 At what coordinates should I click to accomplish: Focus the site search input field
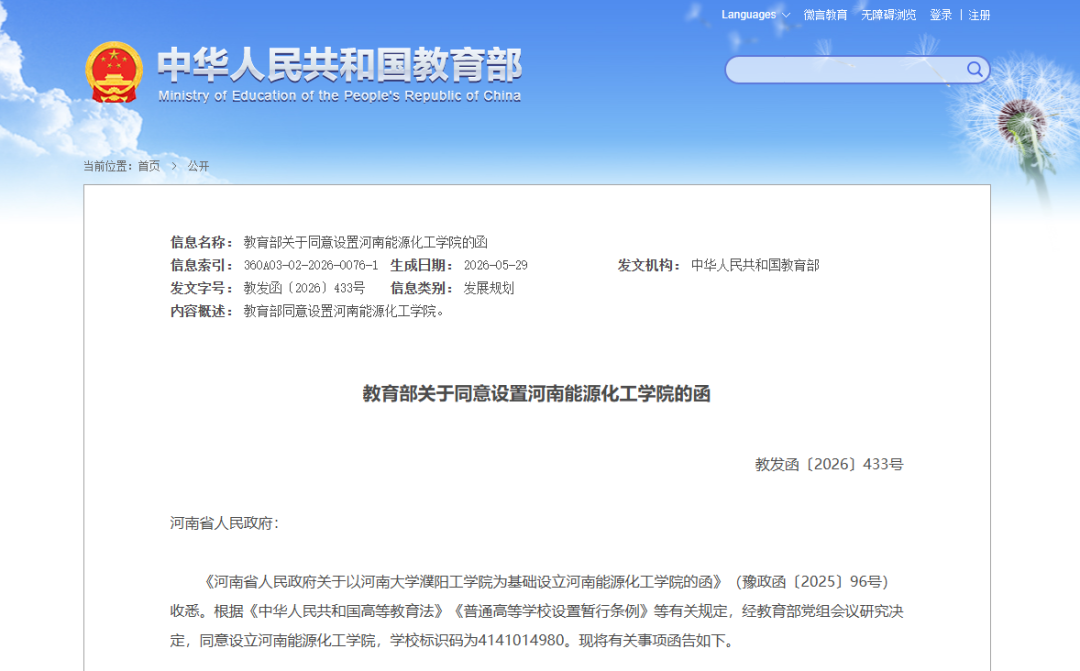(x=847, y=70)
